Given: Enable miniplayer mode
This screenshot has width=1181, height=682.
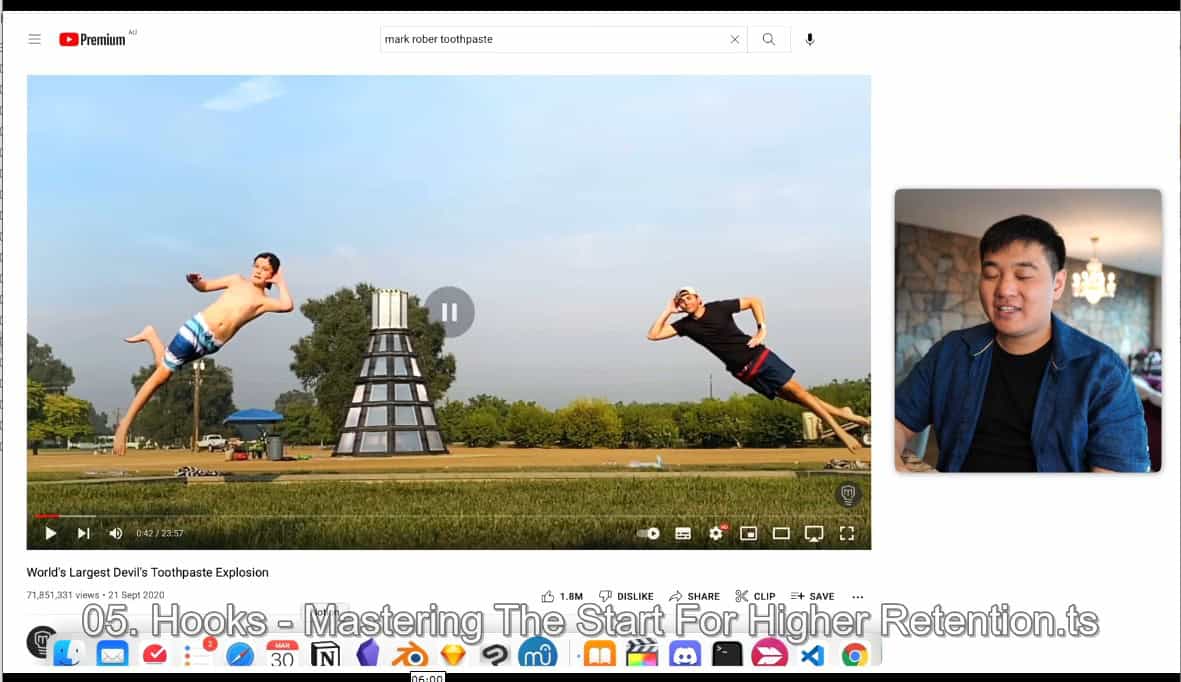Looking at the screenshot, I should tap(748, 533).
